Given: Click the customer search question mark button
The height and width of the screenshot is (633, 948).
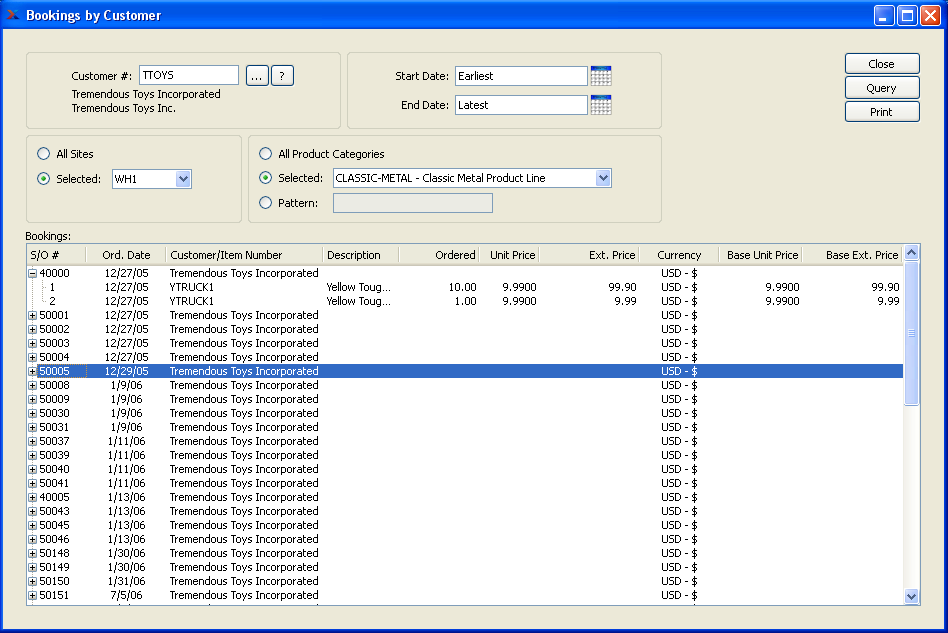Looking at the screenshot, I should (x=282, y=76).
